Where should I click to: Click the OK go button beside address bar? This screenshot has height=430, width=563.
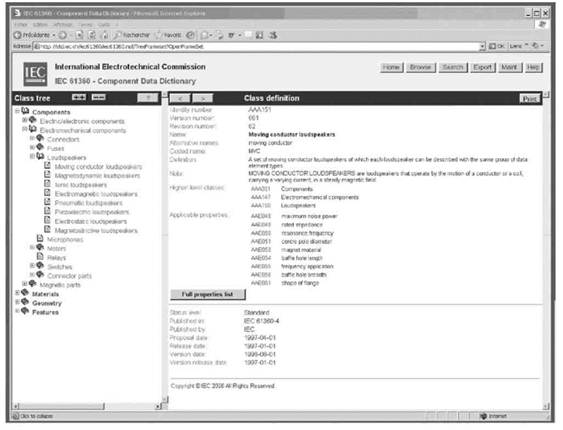498,46
